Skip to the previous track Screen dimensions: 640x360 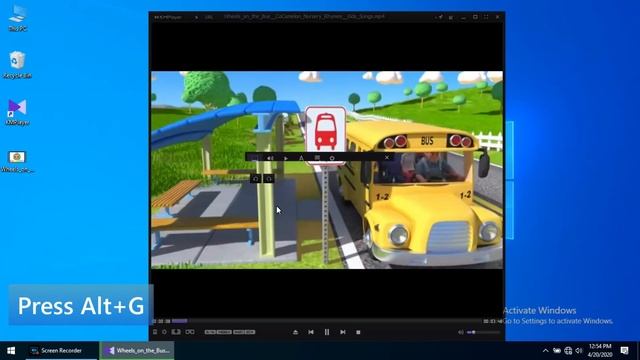pyautogui.click(x=311, y=332)
